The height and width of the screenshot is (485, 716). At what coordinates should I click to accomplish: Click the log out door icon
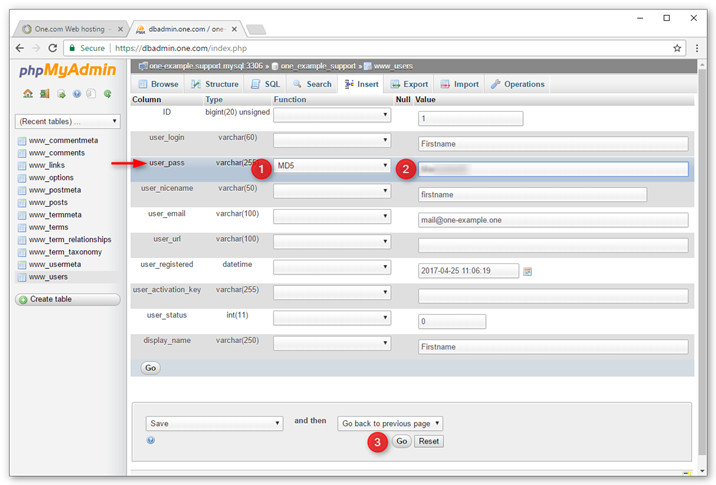(x=45, y=94)
